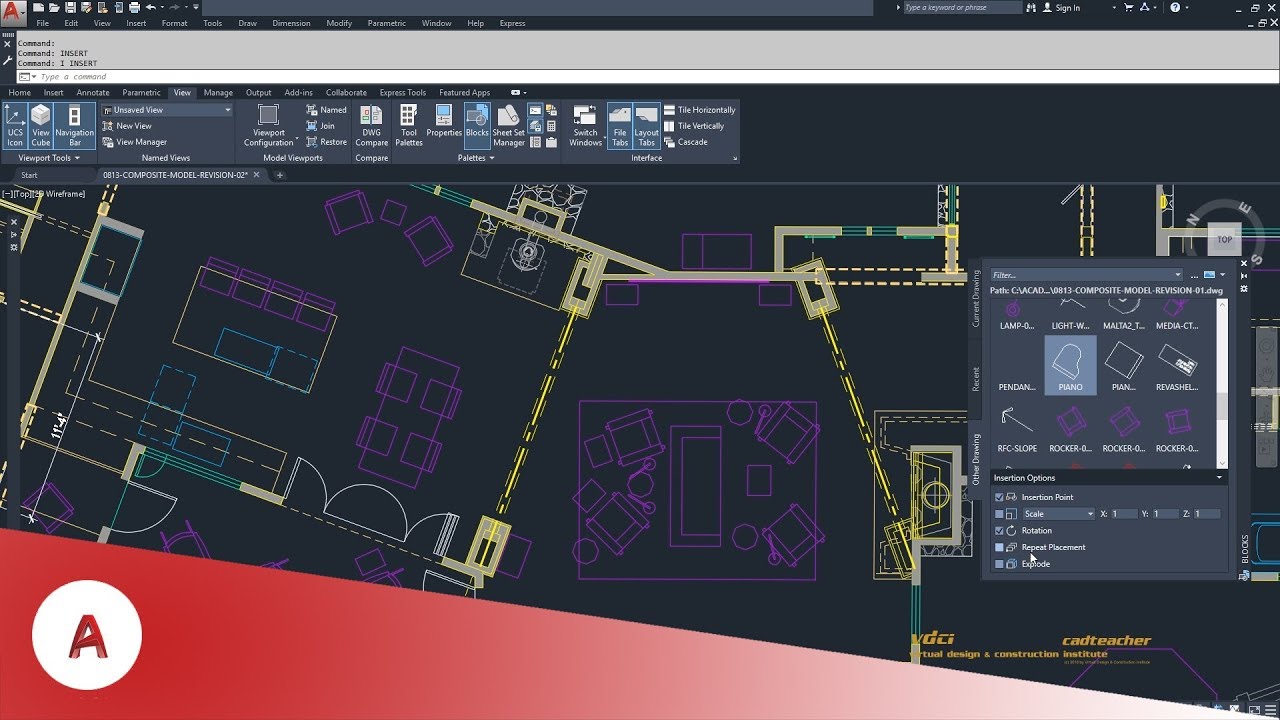Click the new drawing tab plus button
Image resolution: width=1280 pixels, height=720 pixels.
click(x=280, y=175)
